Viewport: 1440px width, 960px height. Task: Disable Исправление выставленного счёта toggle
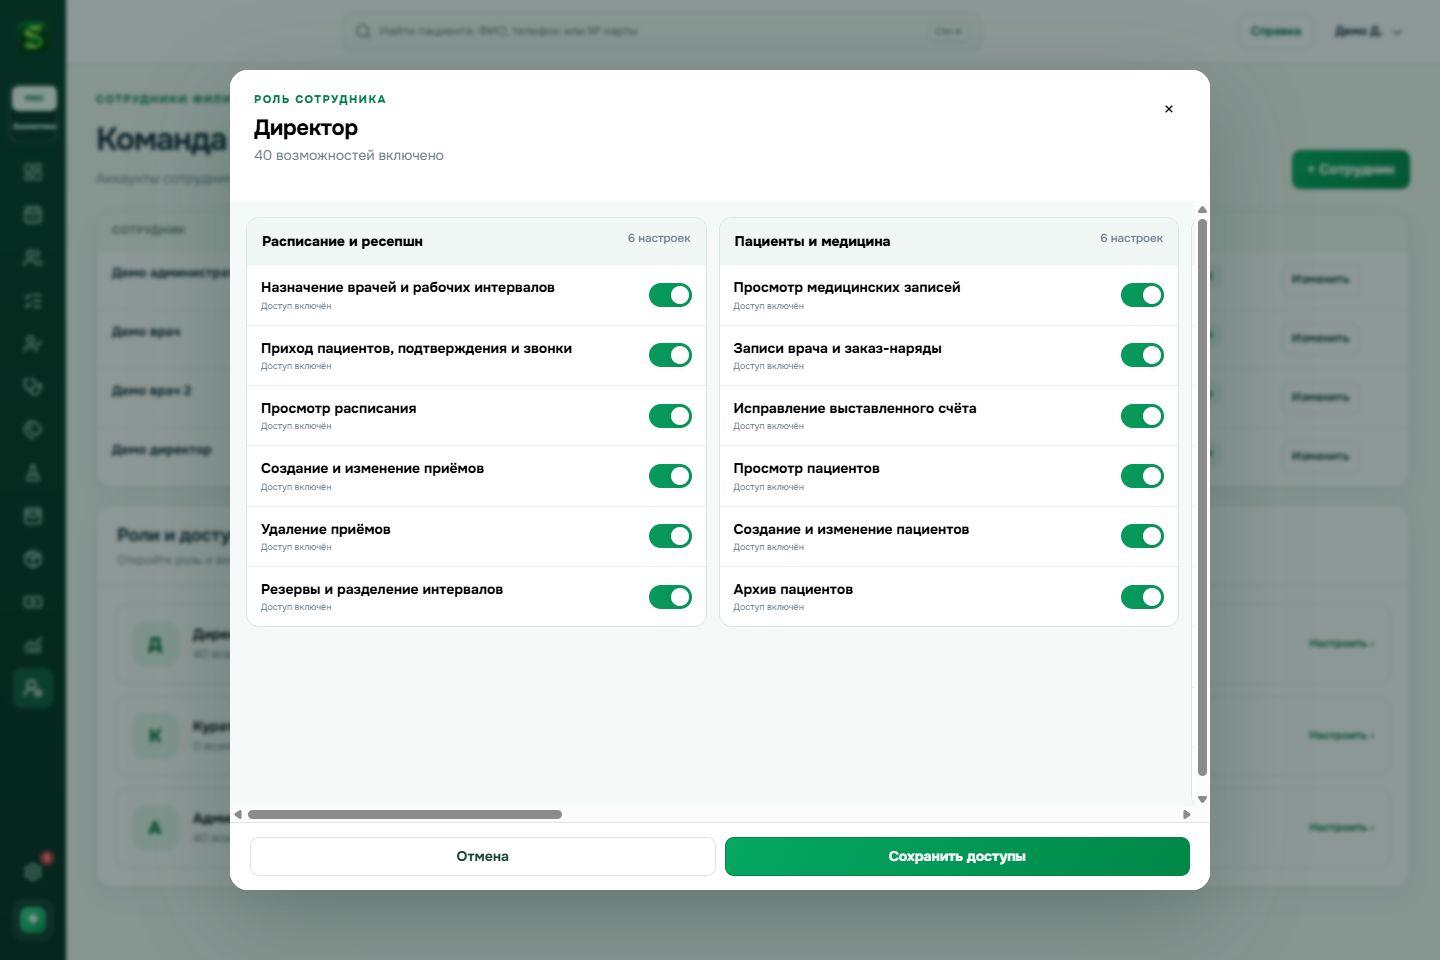tap(1142, 416)
